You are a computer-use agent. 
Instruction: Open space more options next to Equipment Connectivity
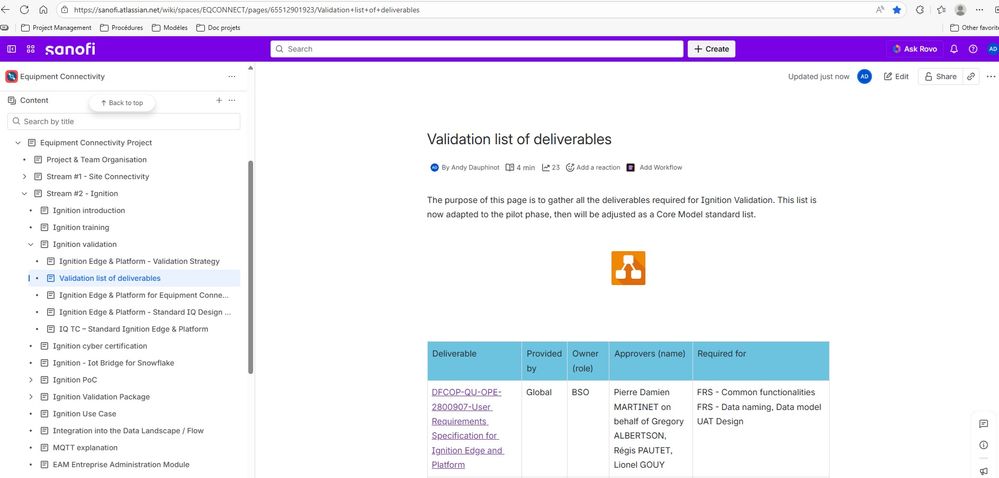231,76
